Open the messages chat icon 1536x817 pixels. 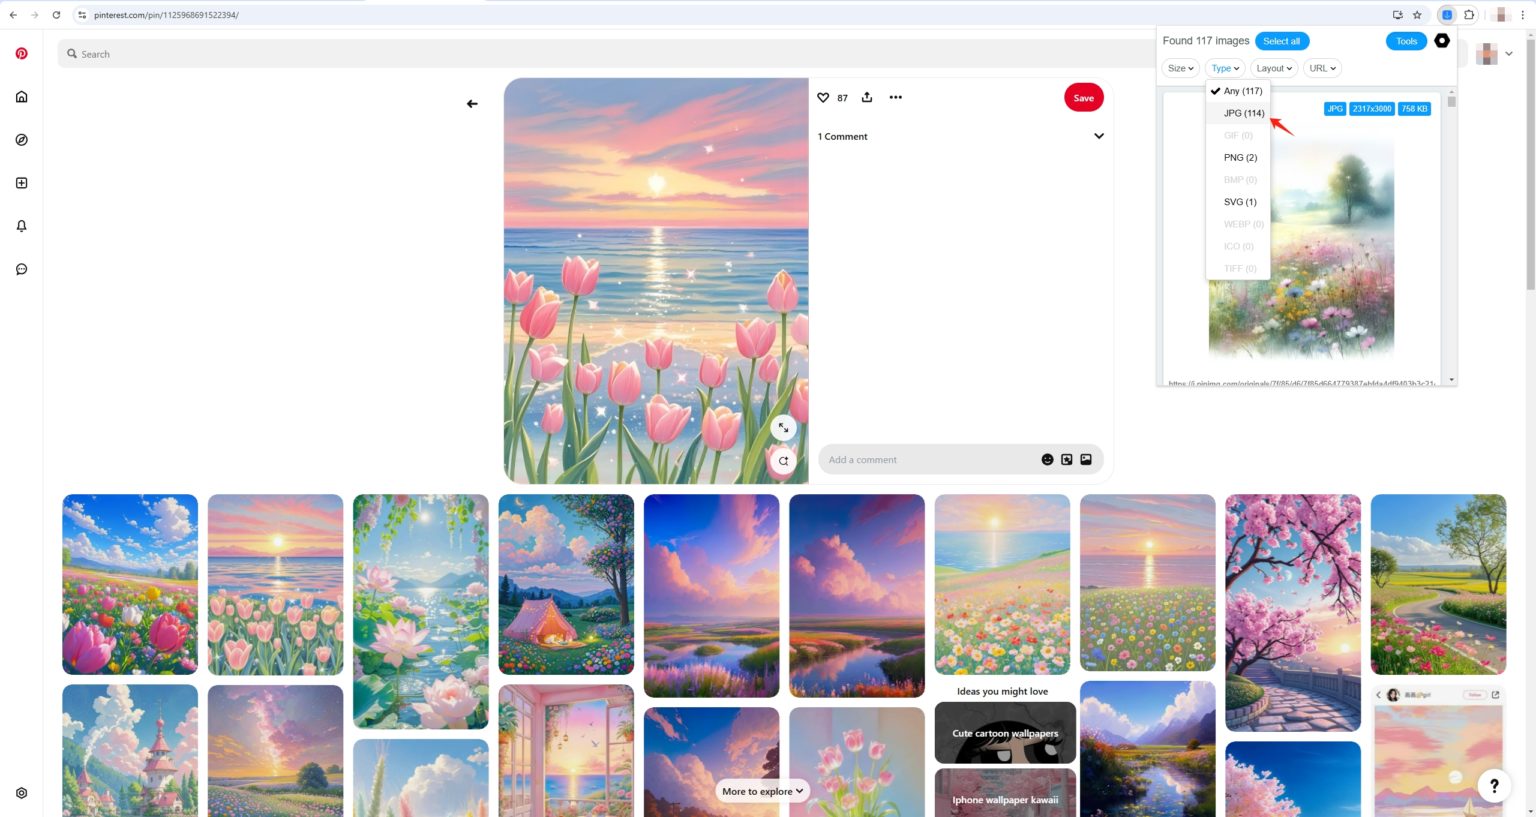[x=21, y=268]
